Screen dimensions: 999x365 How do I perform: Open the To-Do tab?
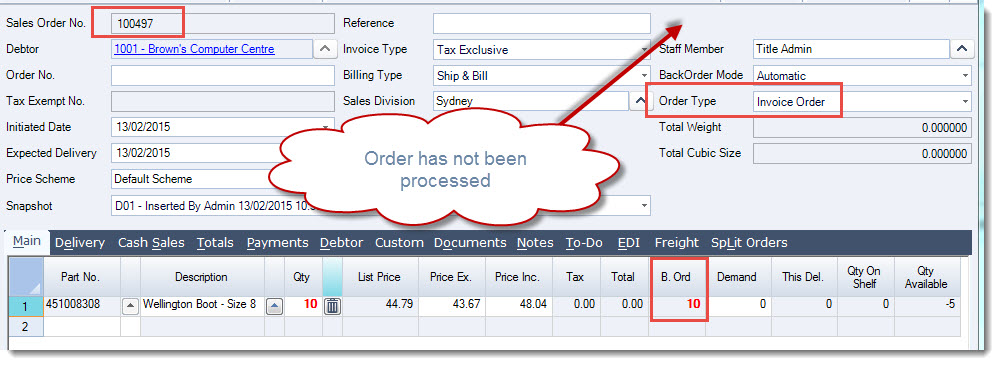[584, 243]
